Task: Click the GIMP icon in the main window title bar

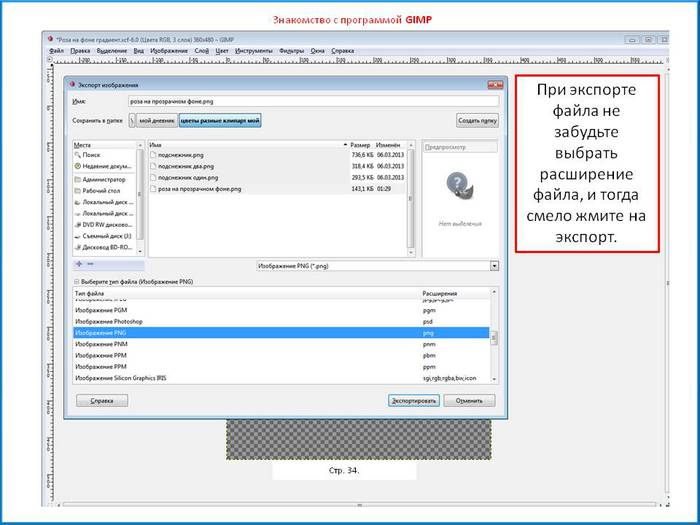Action: (x=50, y=39)
